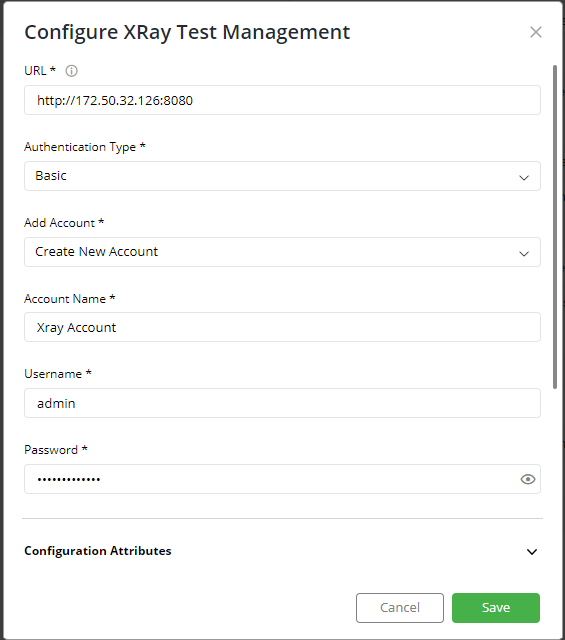This screenshot has height=640, width=565.
Task: Click the Authentication Type chevron arrow
Action: pos(524,178)
